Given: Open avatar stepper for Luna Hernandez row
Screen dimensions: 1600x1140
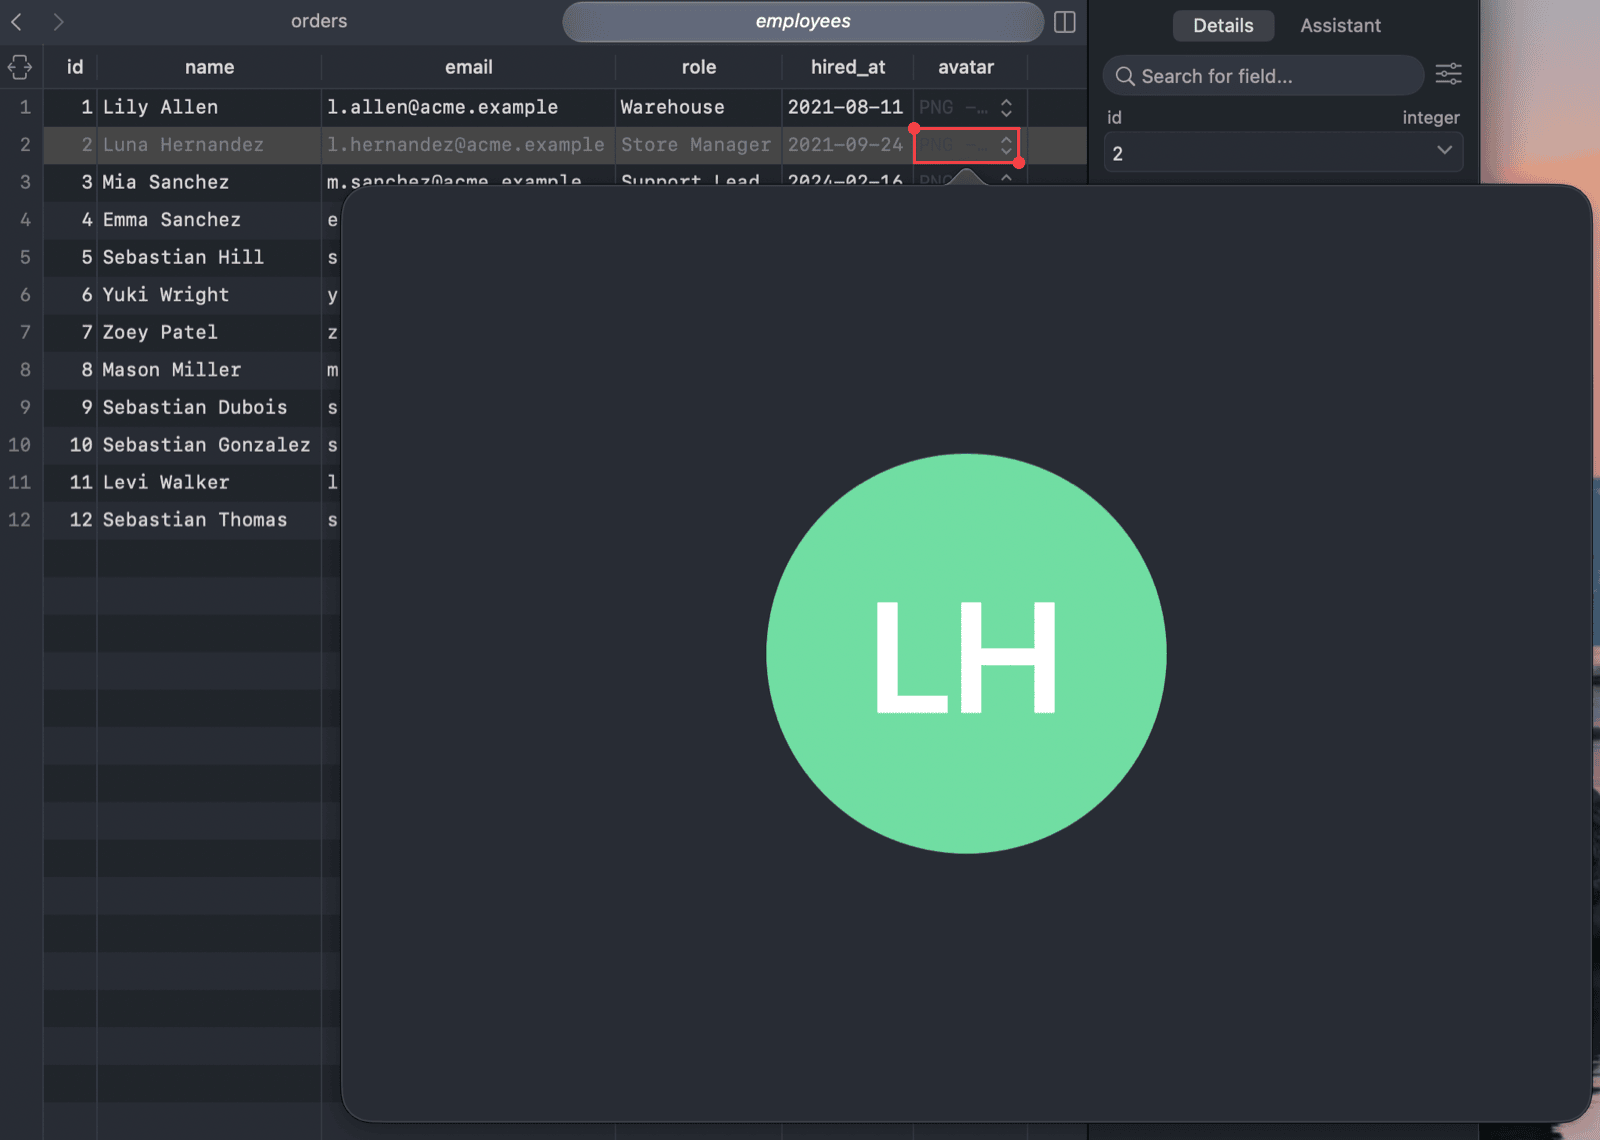Looking at the screenshot, I should (x=1006, y=145).
